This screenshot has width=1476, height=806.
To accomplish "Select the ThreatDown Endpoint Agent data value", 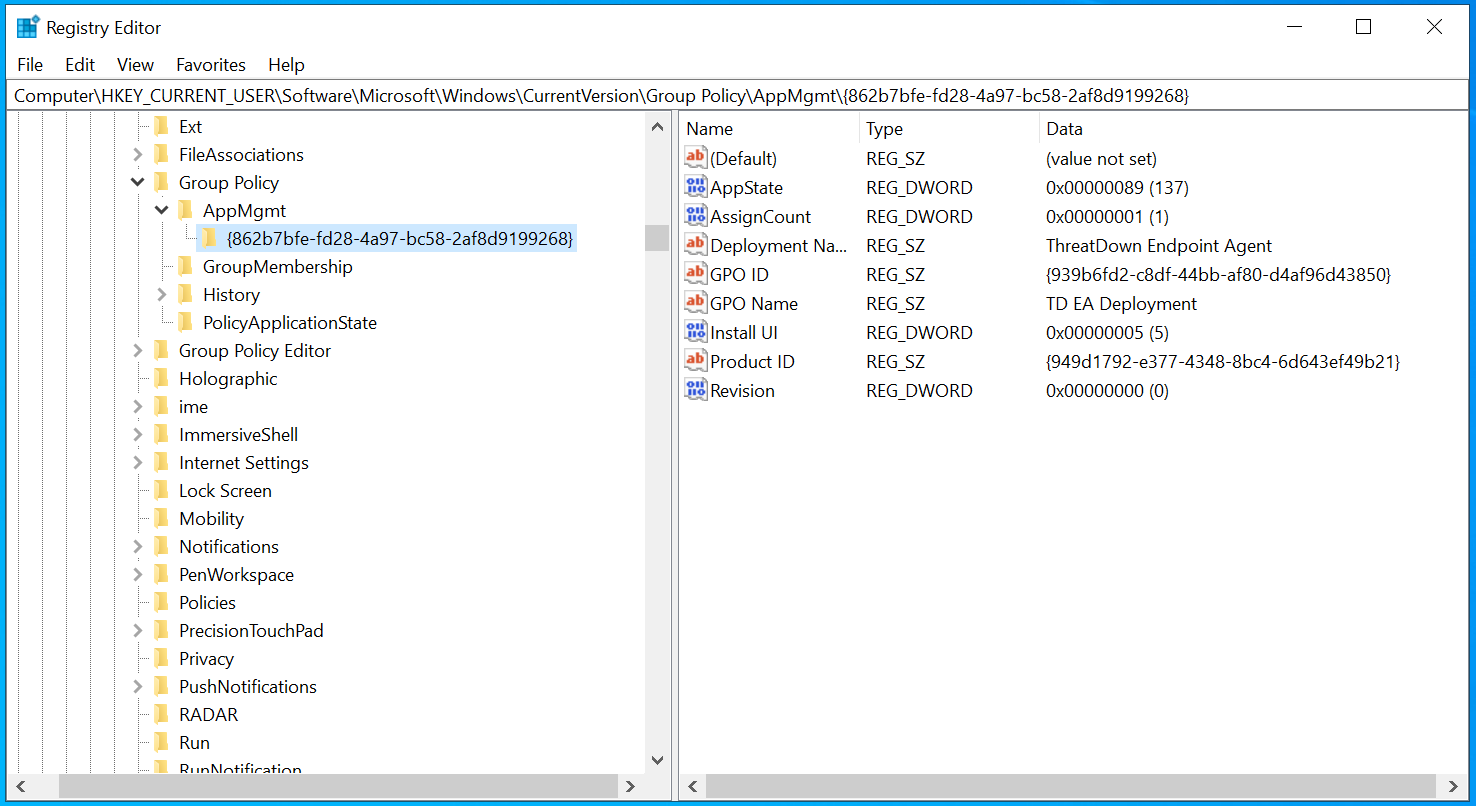I will tap(1159, 245).
